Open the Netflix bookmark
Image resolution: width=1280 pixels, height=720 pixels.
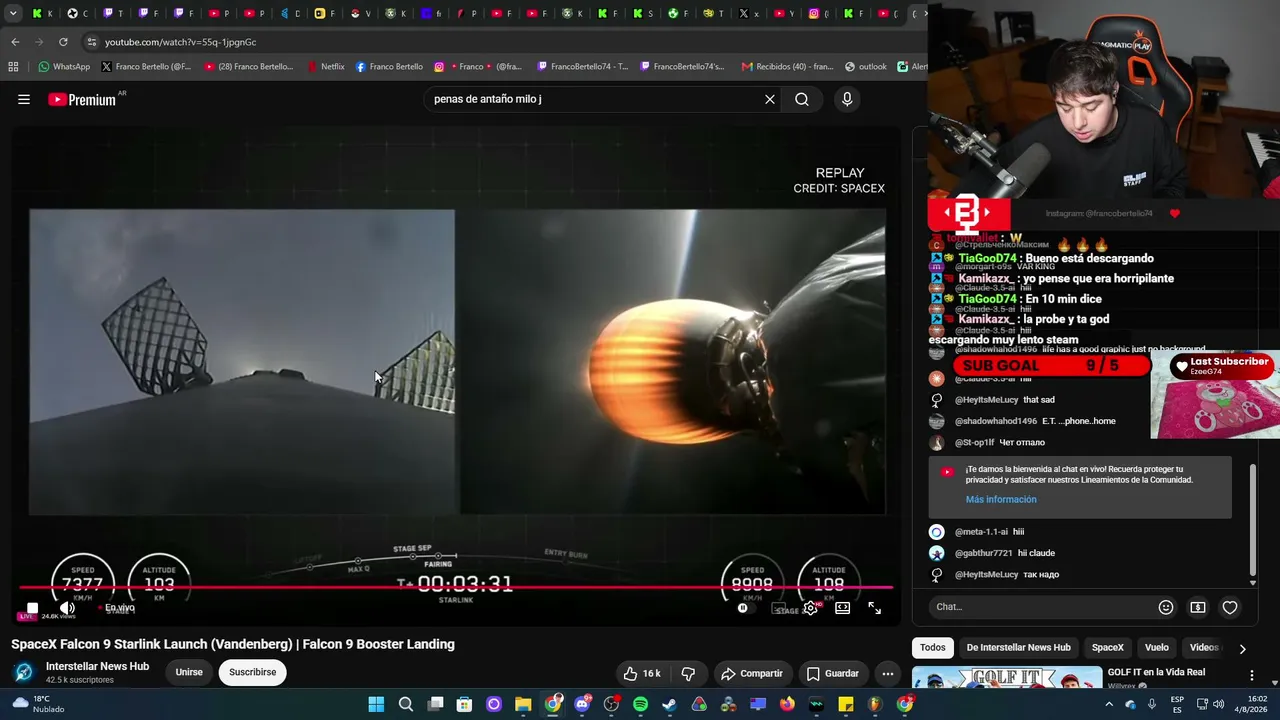coord(325,67)
